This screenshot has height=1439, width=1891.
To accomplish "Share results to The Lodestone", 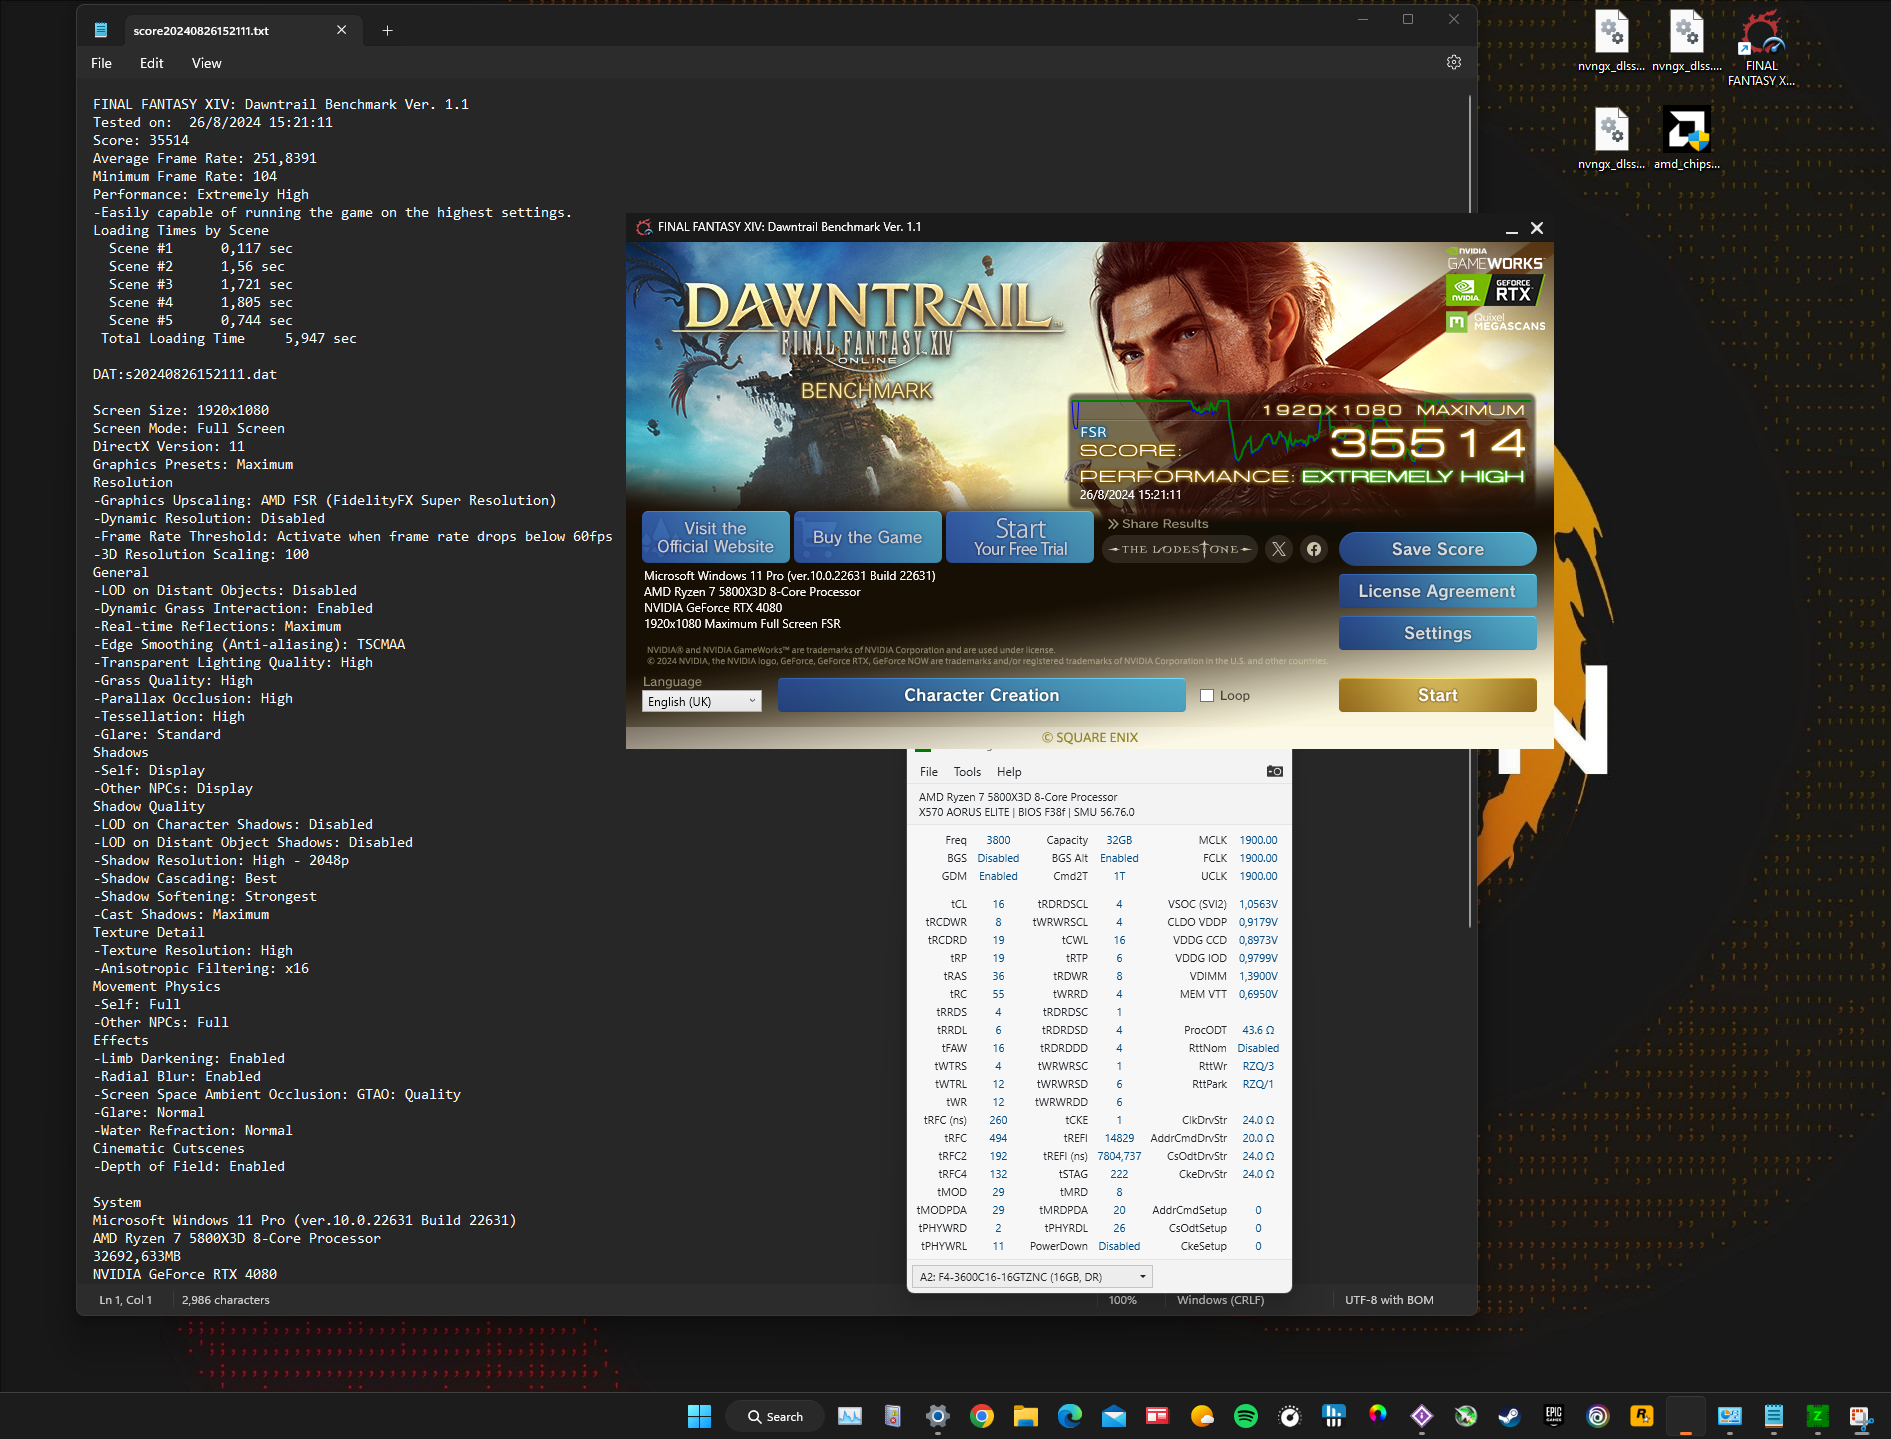I will point(1180,549).
